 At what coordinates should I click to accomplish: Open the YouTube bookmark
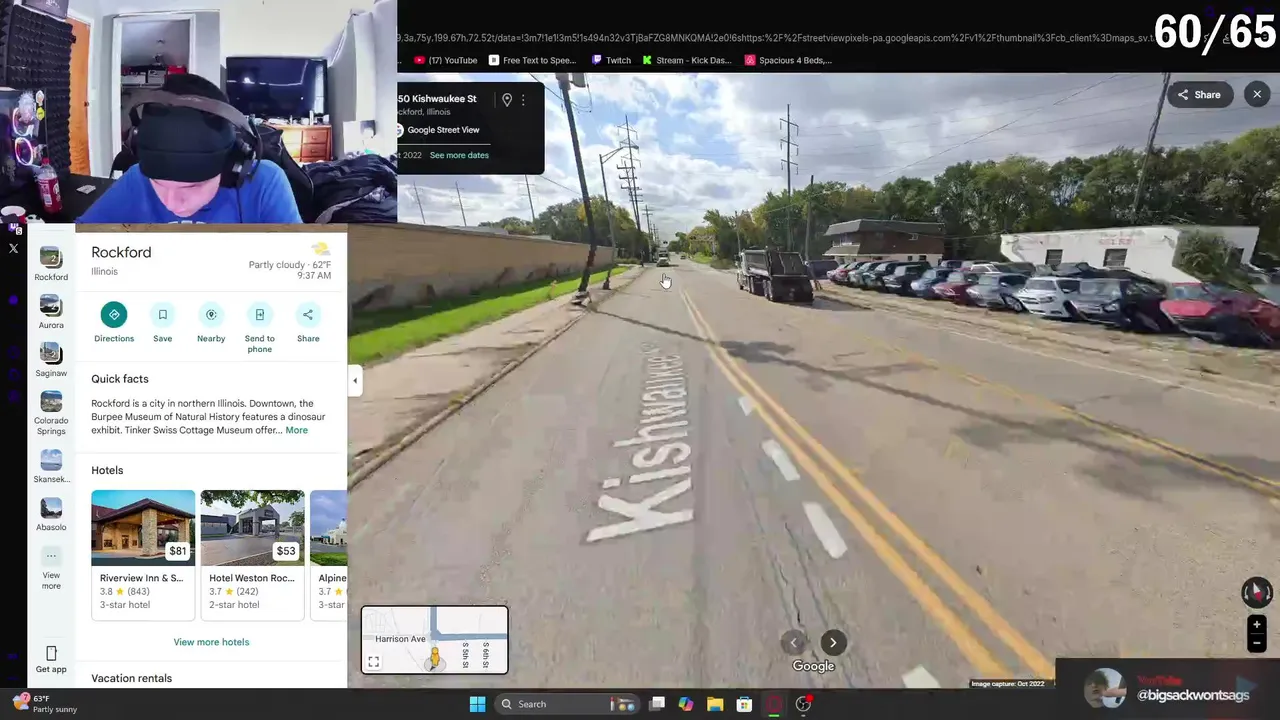pos(446,60)
